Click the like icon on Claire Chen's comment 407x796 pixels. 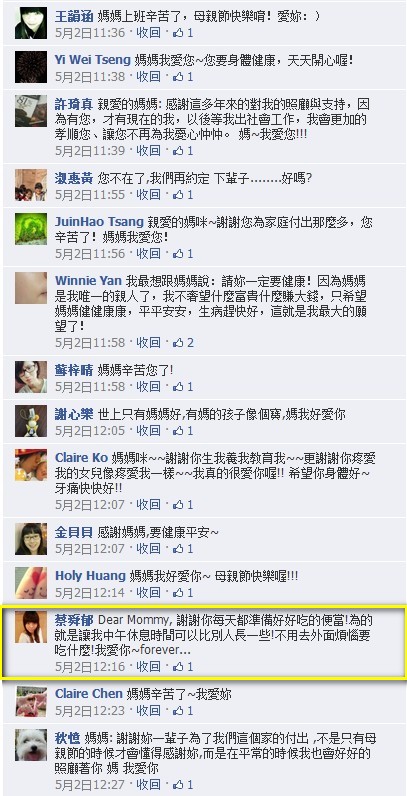[x=178, y=710]
